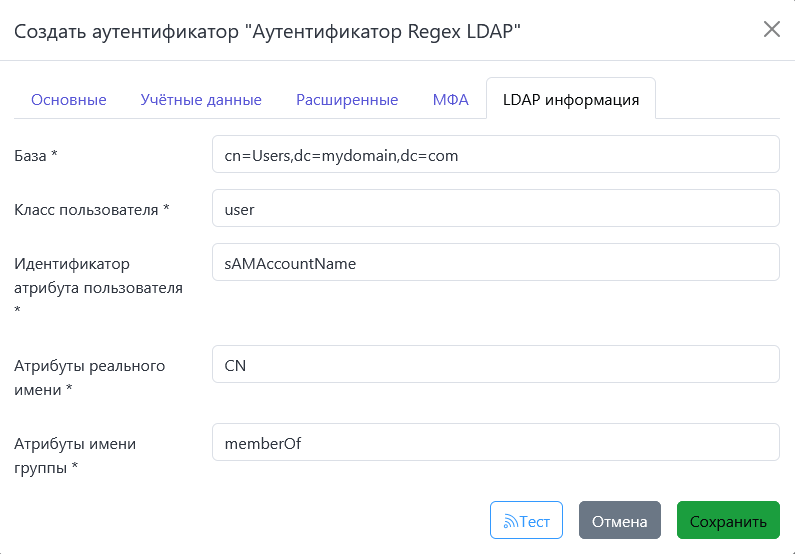Image resolution: width=795 pixels, height=554 pixels.
Task: Open the Учётные данные tab
Action: [201, 100]
